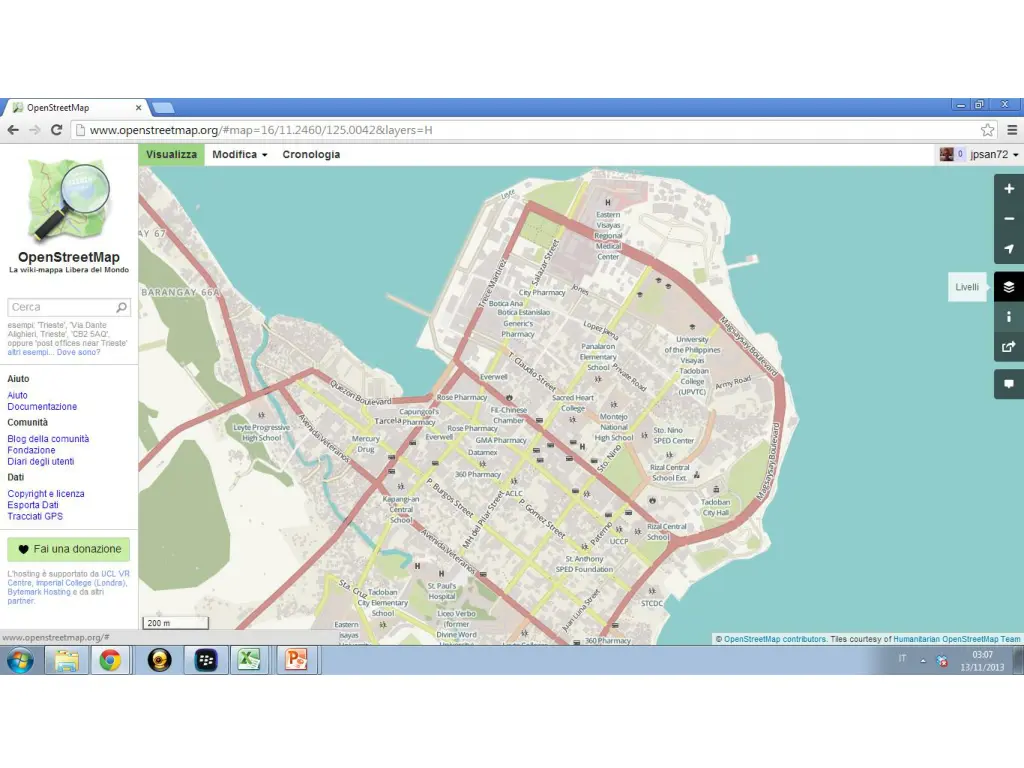Viewport: 1024px width, 768px height.
Task: Click the OpenStreetMap logo image
Action: coord(69,200)
